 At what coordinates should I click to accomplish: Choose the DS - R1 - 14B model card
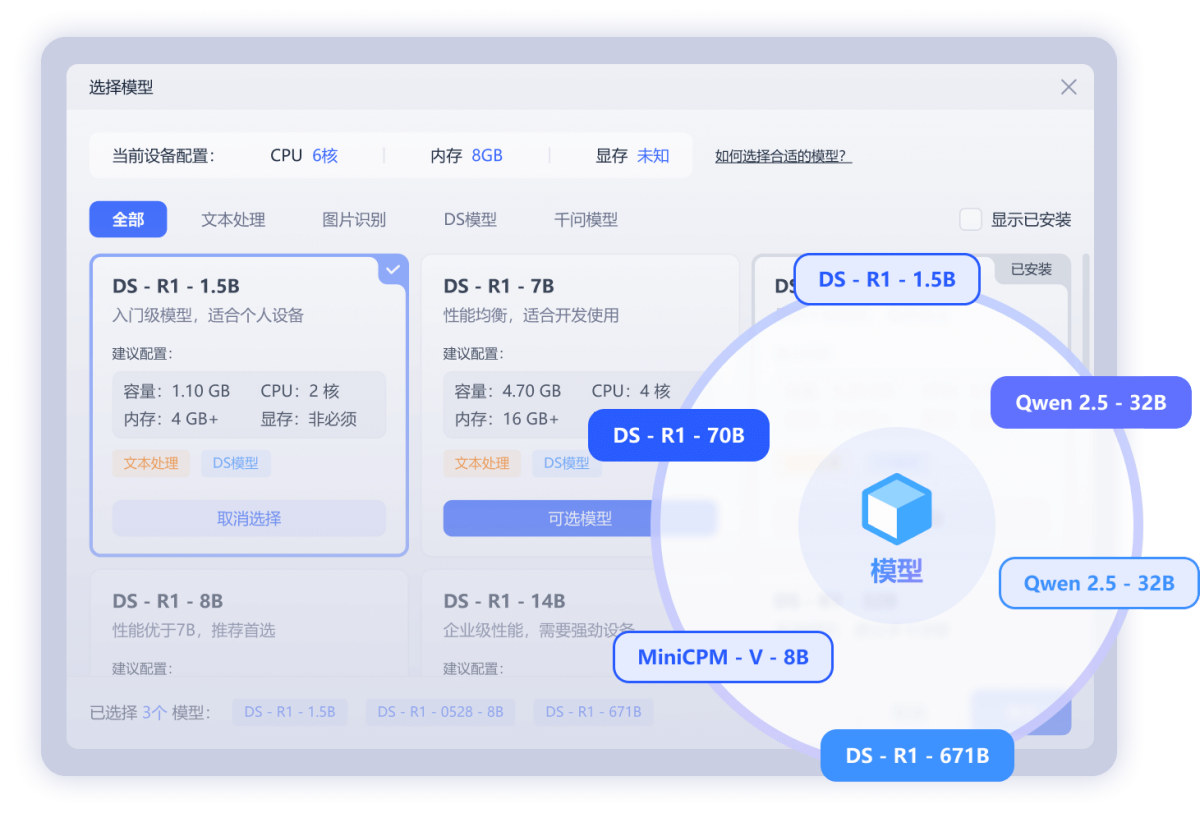coord(535,625)
